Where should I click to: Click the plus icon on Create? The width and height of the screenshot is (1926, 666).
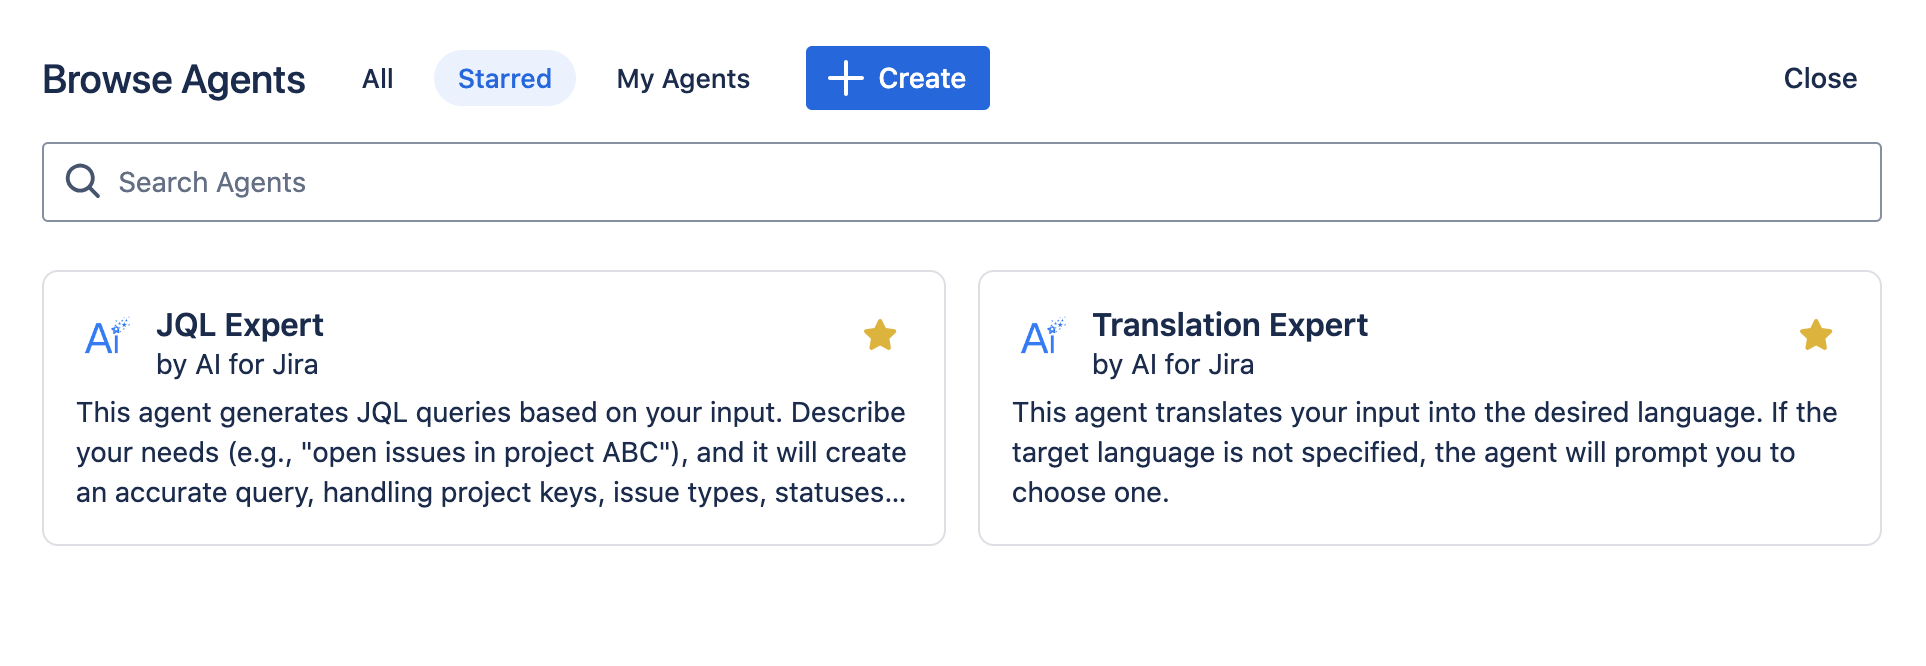846,78
